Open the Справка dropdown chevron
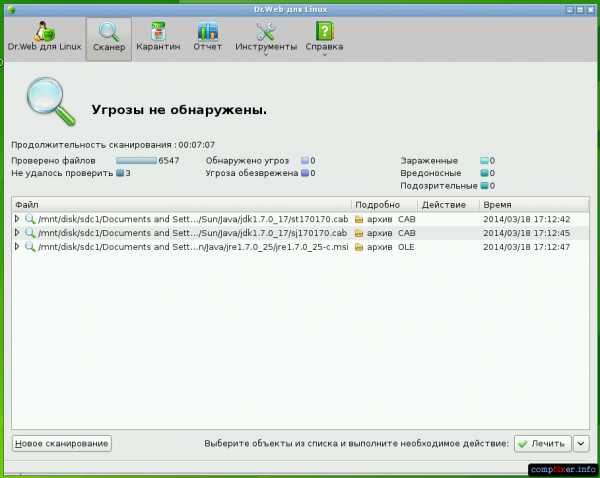This screenshot has width=600, height=478. pos(324,54)
